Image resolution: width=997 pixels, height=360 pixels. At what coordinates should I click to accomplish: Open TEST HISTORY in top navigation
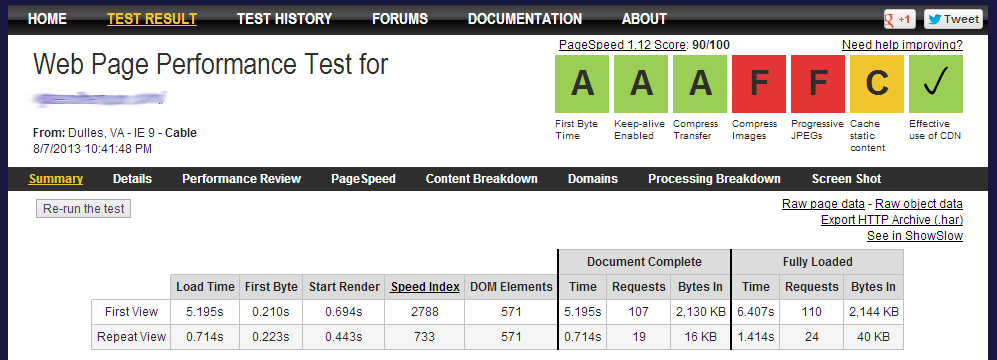point(284,19)
